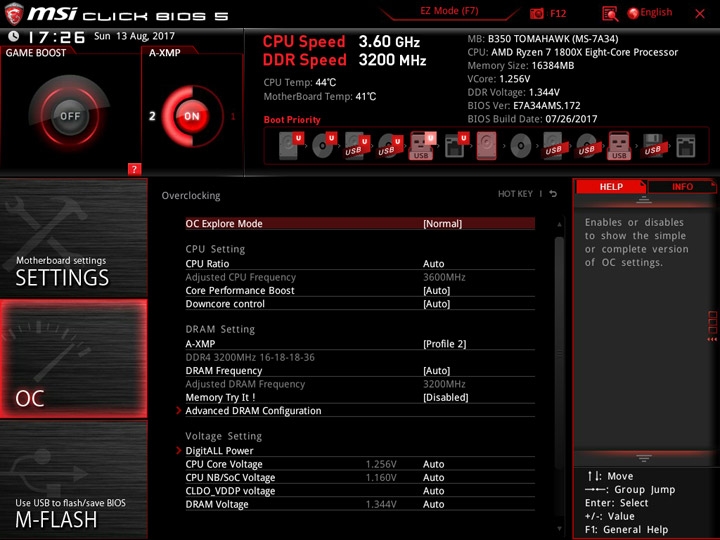
Task: Switch to EZ Mode (F7)
Action: 449,11
